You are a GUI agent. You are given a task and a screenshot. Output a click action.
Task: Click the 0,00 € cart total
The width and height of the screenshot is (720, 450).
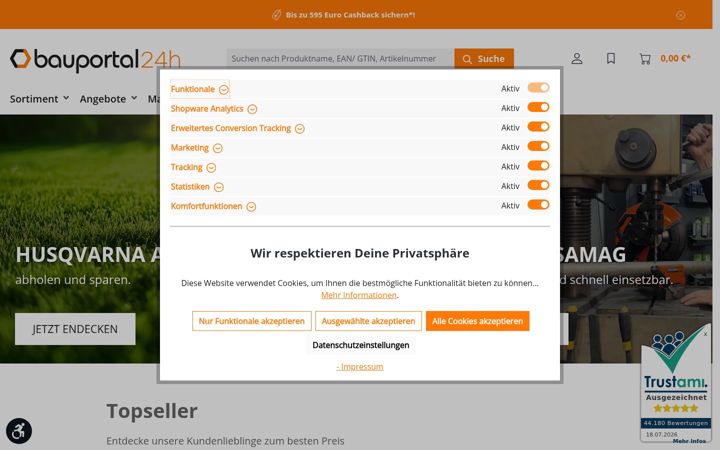point(675,58)
